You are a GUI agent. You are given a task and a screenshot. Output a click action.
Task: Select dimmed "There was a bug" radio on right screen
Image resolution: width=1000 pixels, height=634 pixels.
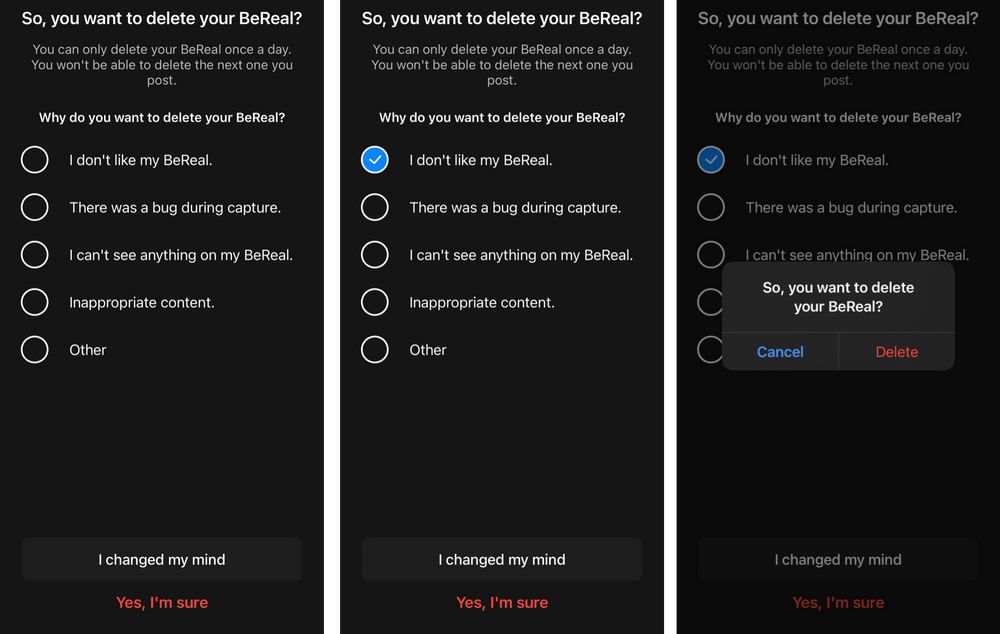[x=711, y=207]
